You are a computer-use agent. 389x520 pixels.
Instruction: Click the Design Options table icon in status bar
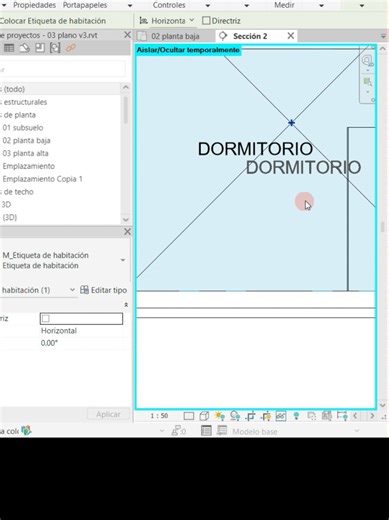click(206, 431)
